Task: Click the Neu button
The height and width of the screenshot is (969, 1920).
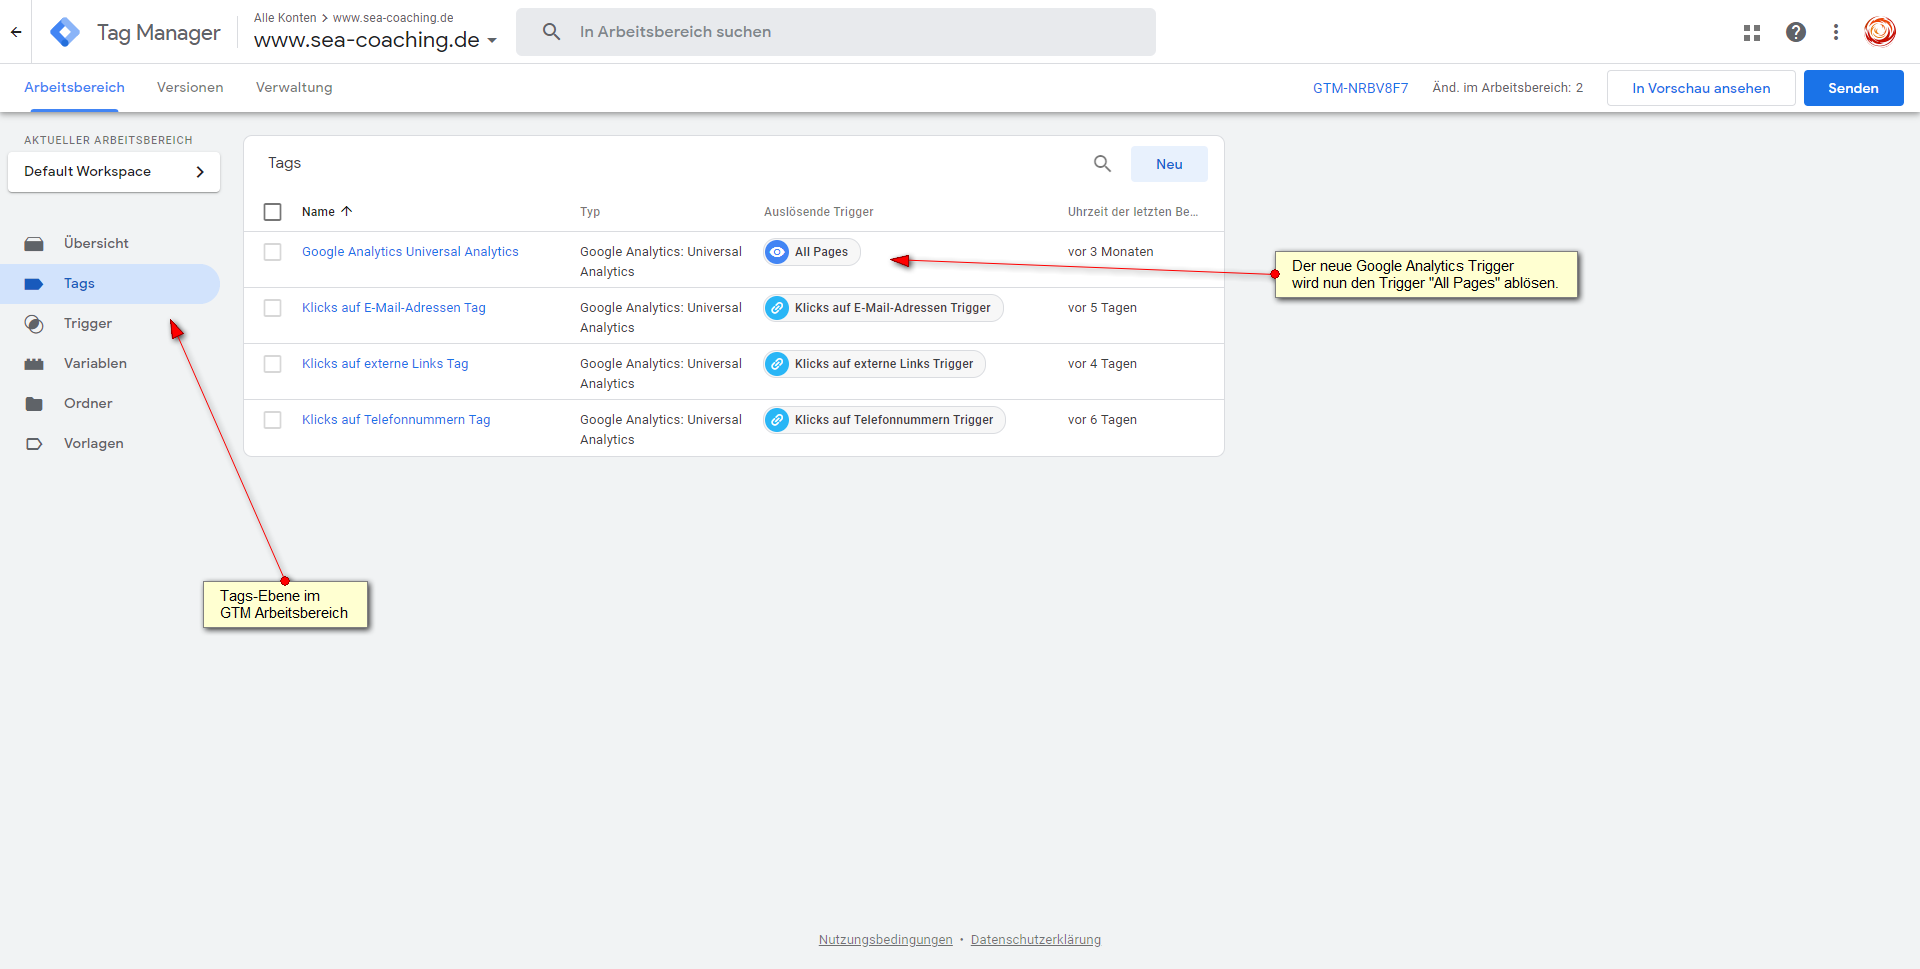Action: coord(1169,164)
